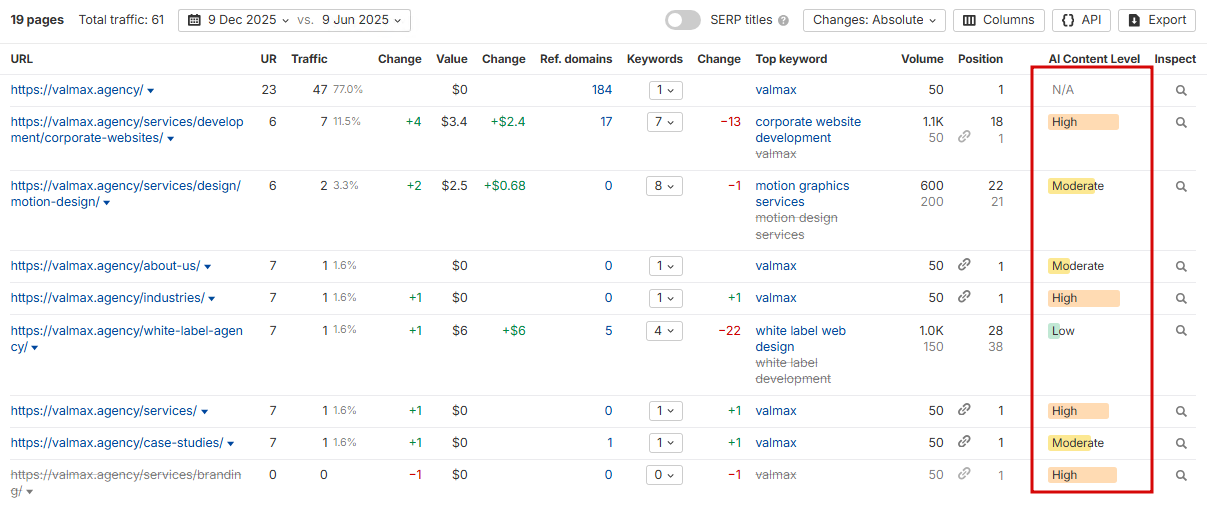Screen dimensions: 1207x505
Task: Click the SERP titles help icon
Action: tap(783, 21)
